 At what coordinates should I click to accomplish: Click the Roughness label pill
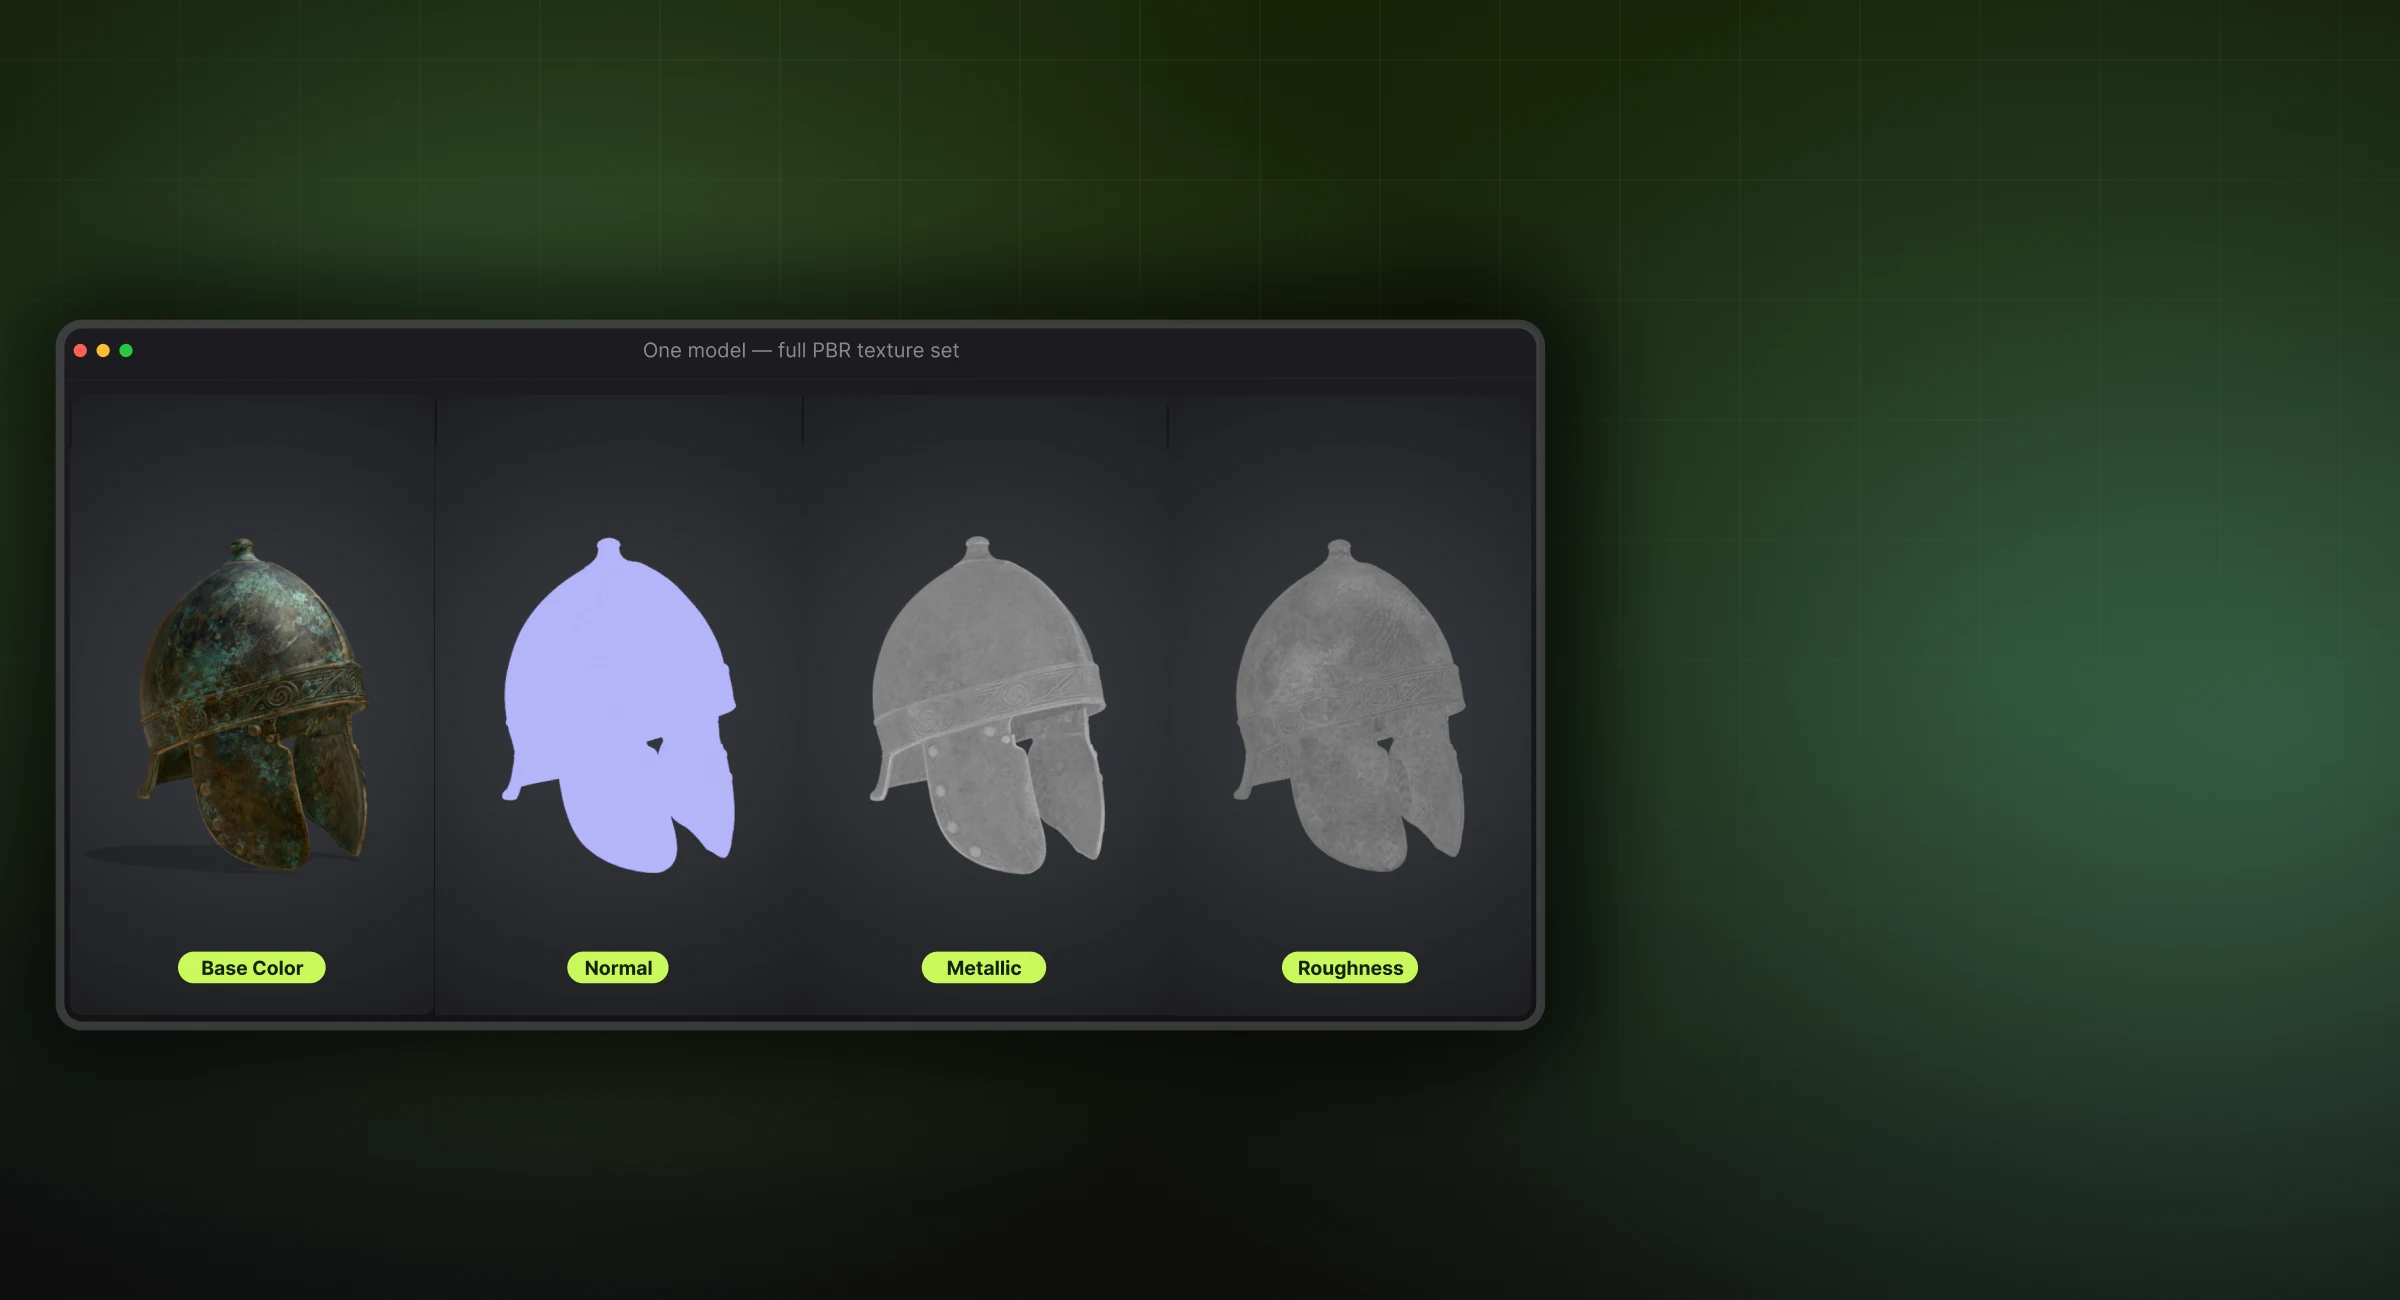coord(1350,967)
